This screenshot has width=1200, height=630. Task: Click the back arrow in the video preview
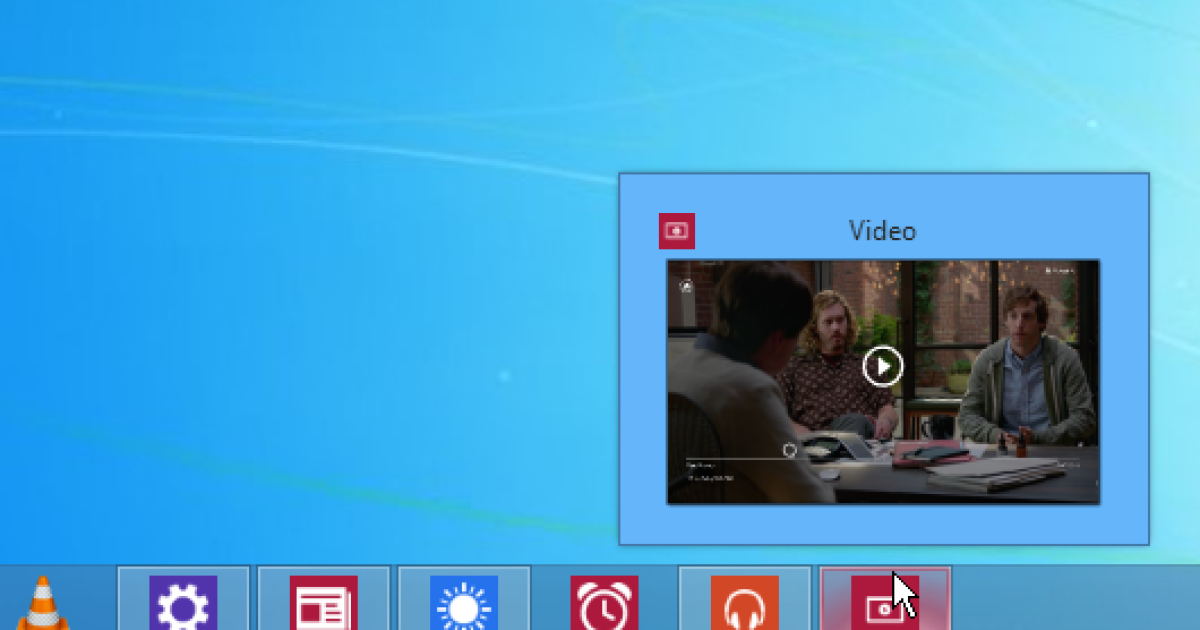pos(686,286)
